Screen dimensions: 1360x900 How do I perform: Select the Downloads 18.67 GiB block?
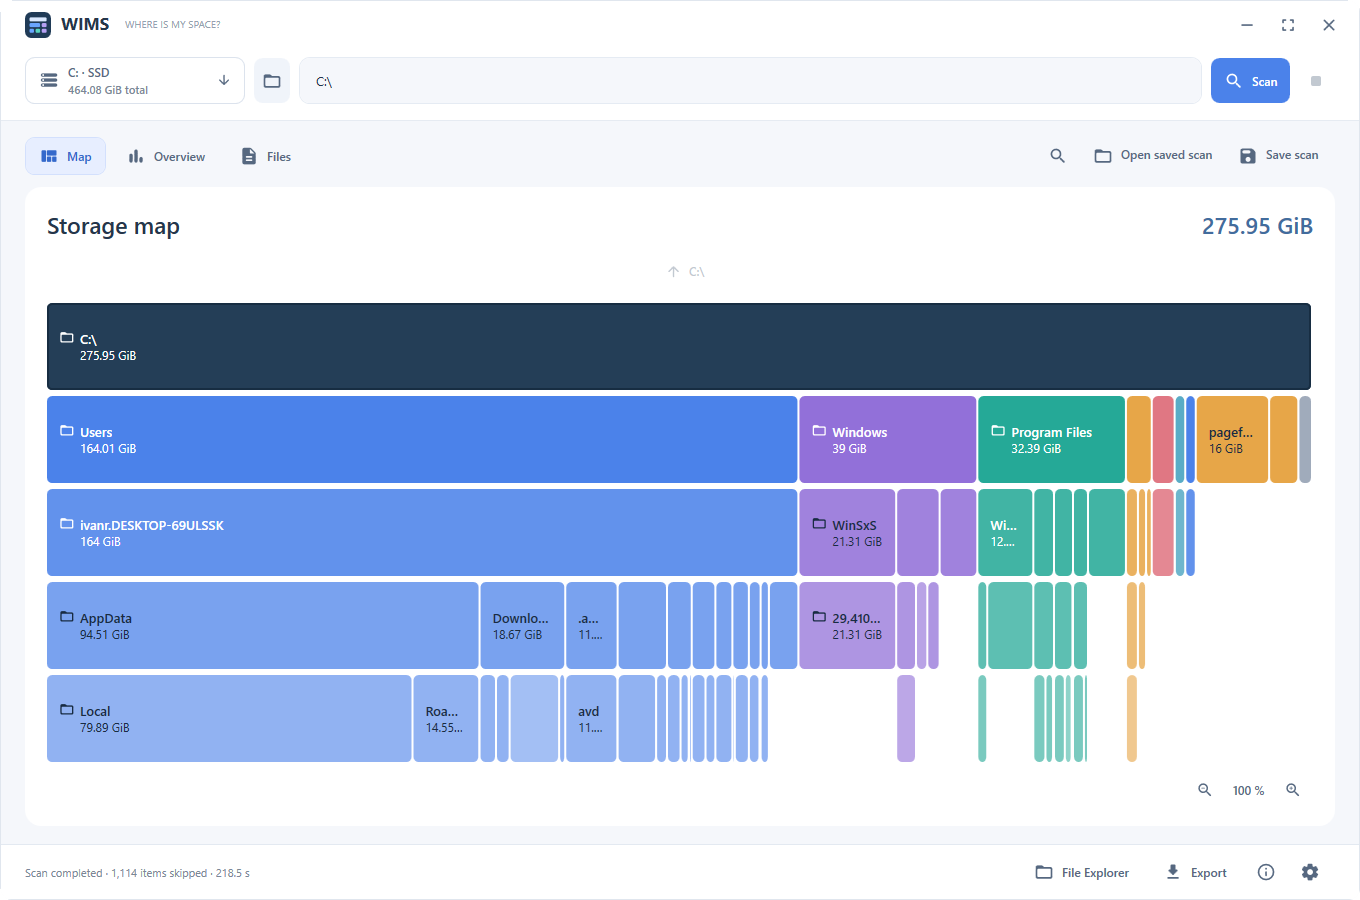(522, 626)
